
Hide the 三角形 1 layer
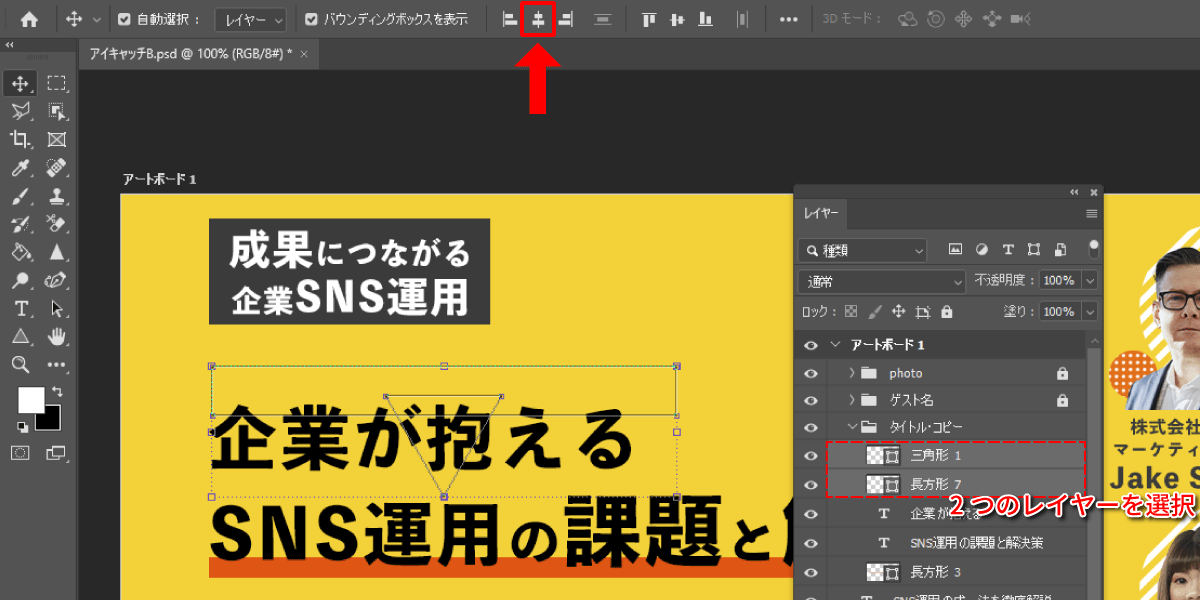tap(811, 455)
